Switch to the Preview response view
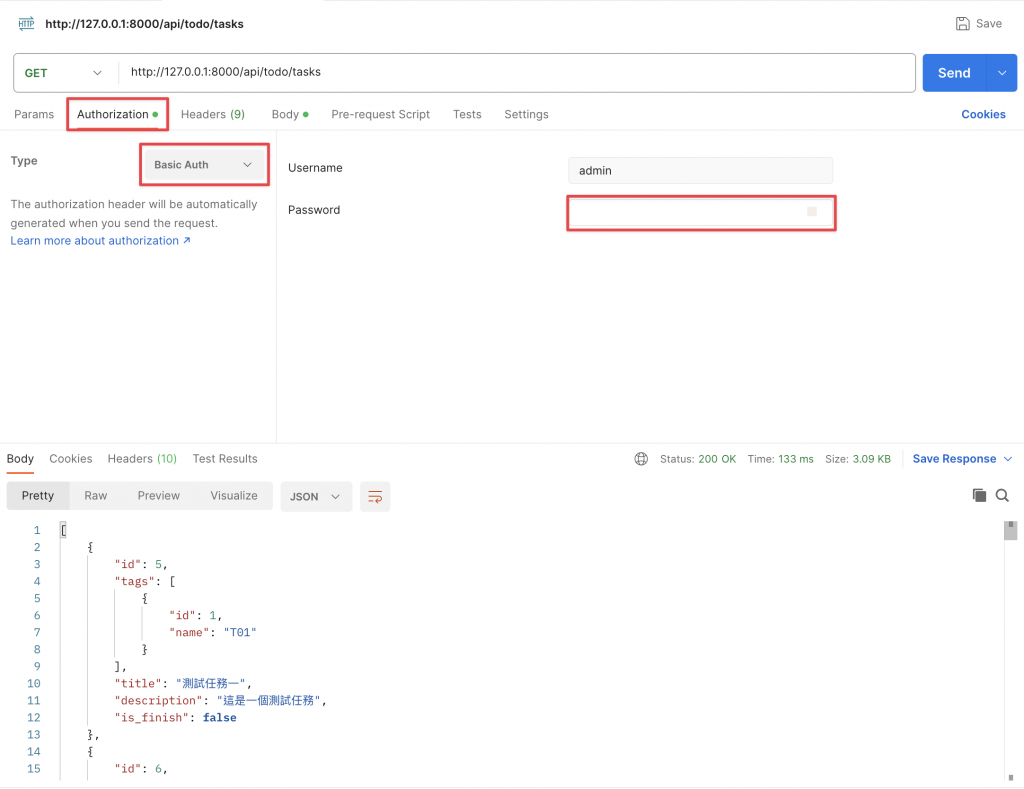Screen dimensions: 1024x789 pyautogui.click(x=159, y=496)
